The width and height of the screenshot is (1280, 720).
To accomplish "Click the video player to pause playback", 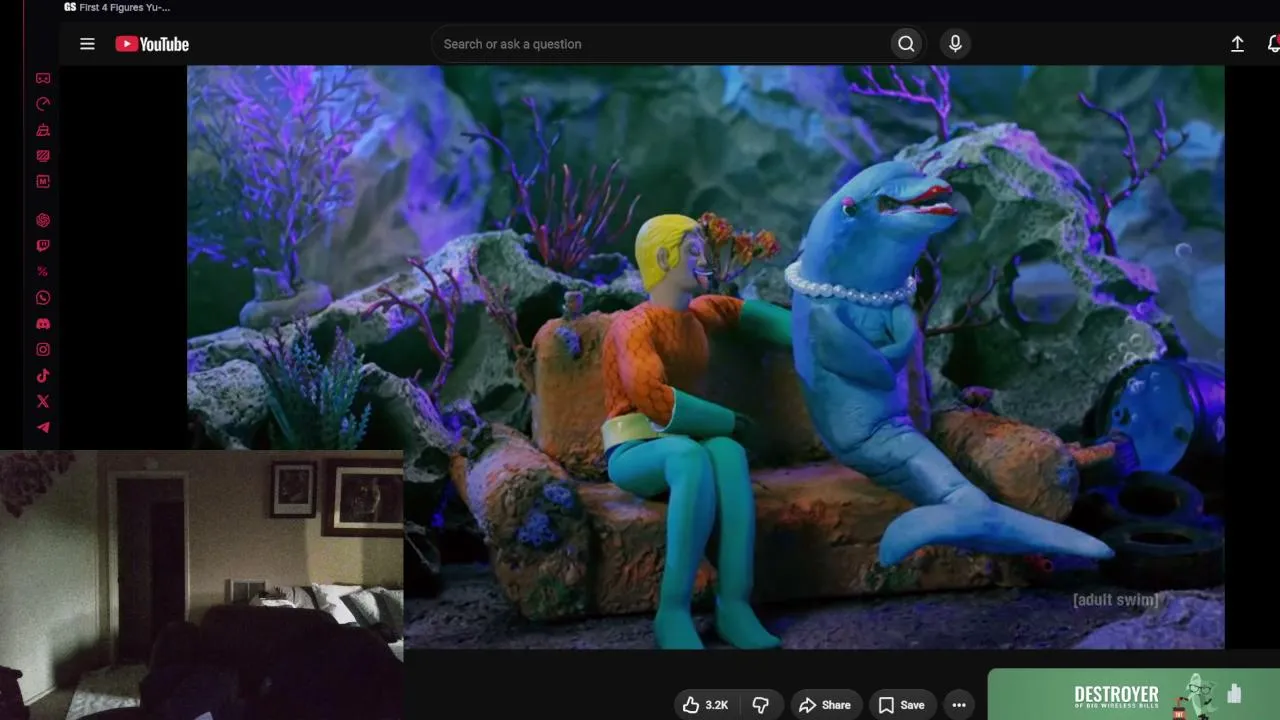I will coord(705,357).
